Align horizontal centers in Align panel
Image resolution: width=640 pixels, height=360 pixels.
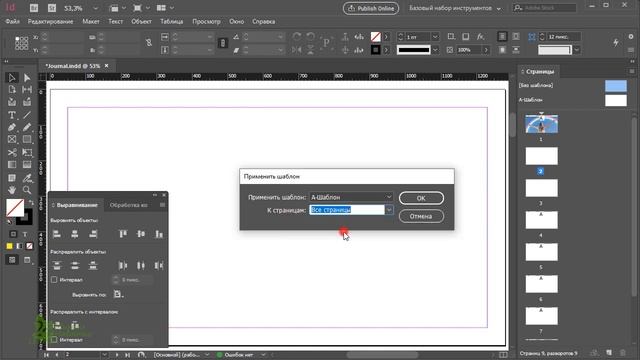coord(75,234)
